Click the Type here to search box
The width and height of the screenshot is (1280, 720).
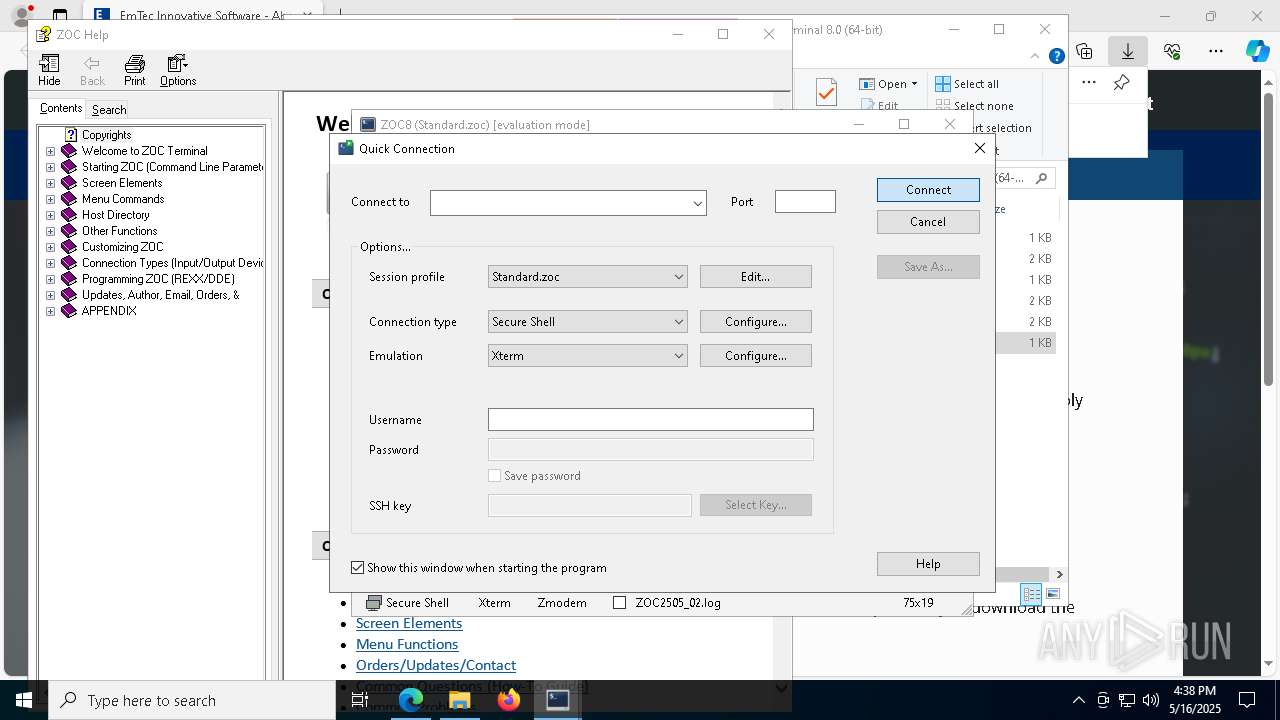192,700
